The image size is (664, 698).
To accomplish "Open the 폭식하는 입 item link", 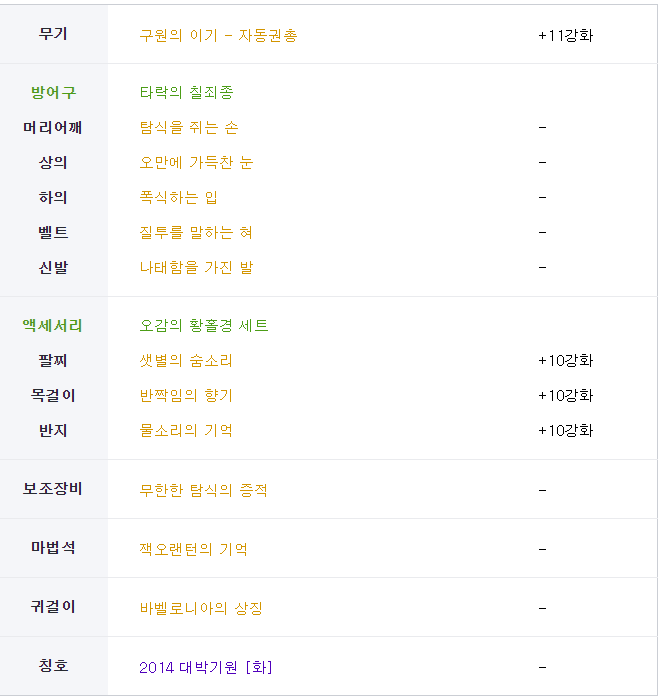I will coord(179,198).
